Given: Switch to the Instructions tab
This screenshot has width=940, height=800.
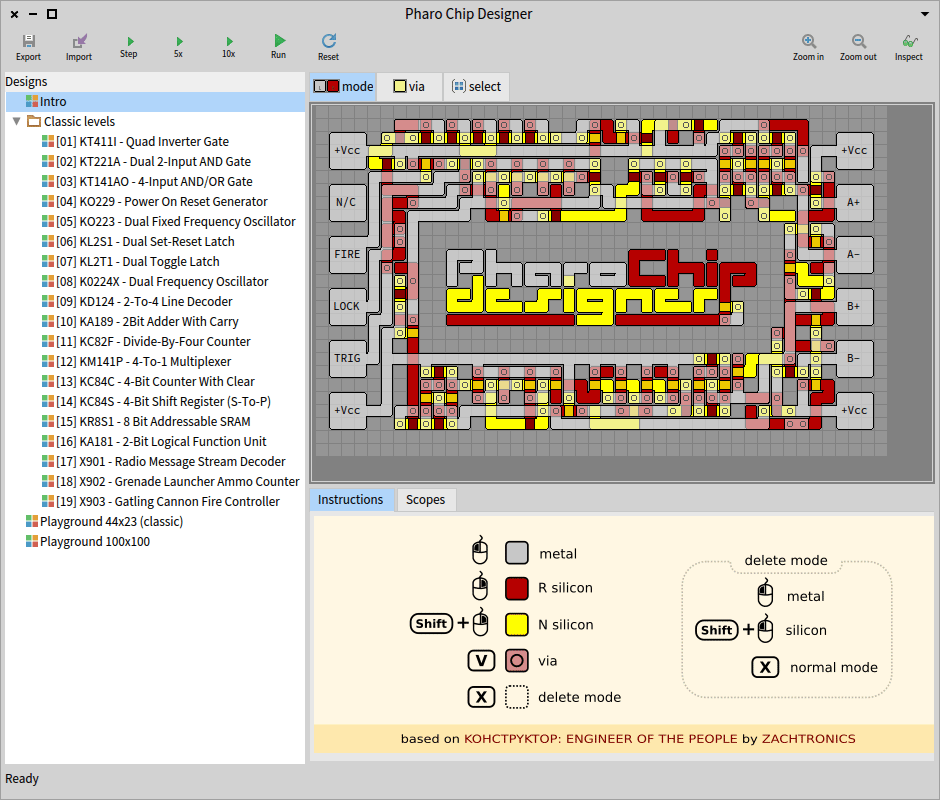Looking at the screenshot, I should (351, 500).
